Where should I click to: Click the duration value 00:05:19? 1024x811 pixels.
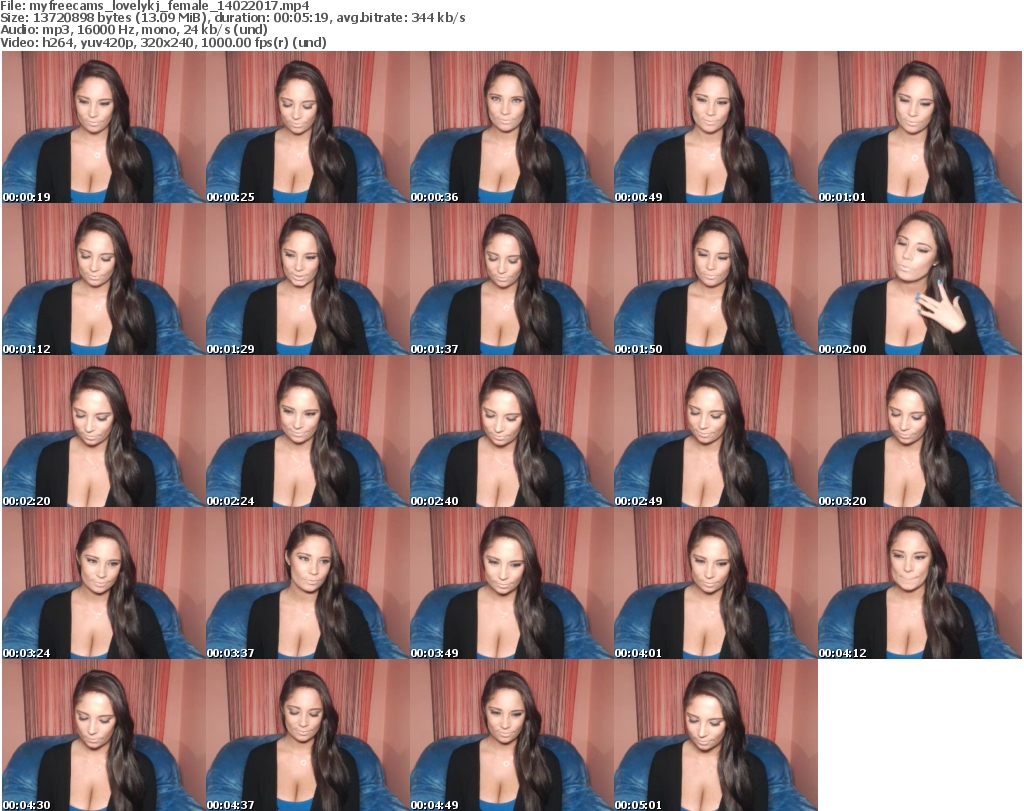pyautogui.click(x=302, y=18)
